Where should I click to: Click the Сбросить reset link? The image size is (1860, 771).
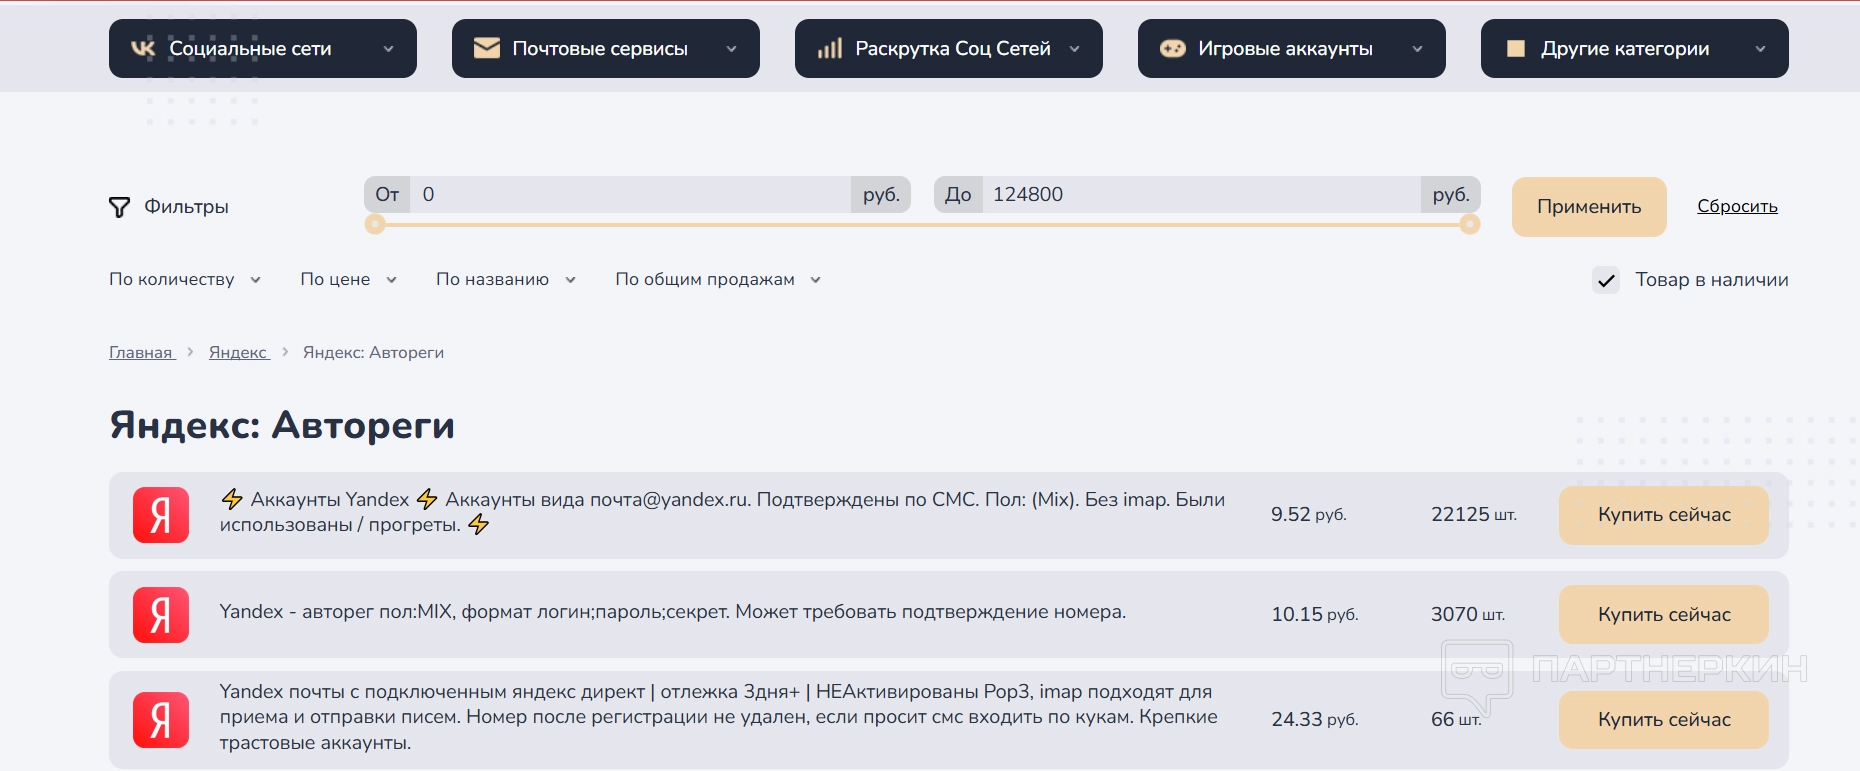[x=1737, y=206]
